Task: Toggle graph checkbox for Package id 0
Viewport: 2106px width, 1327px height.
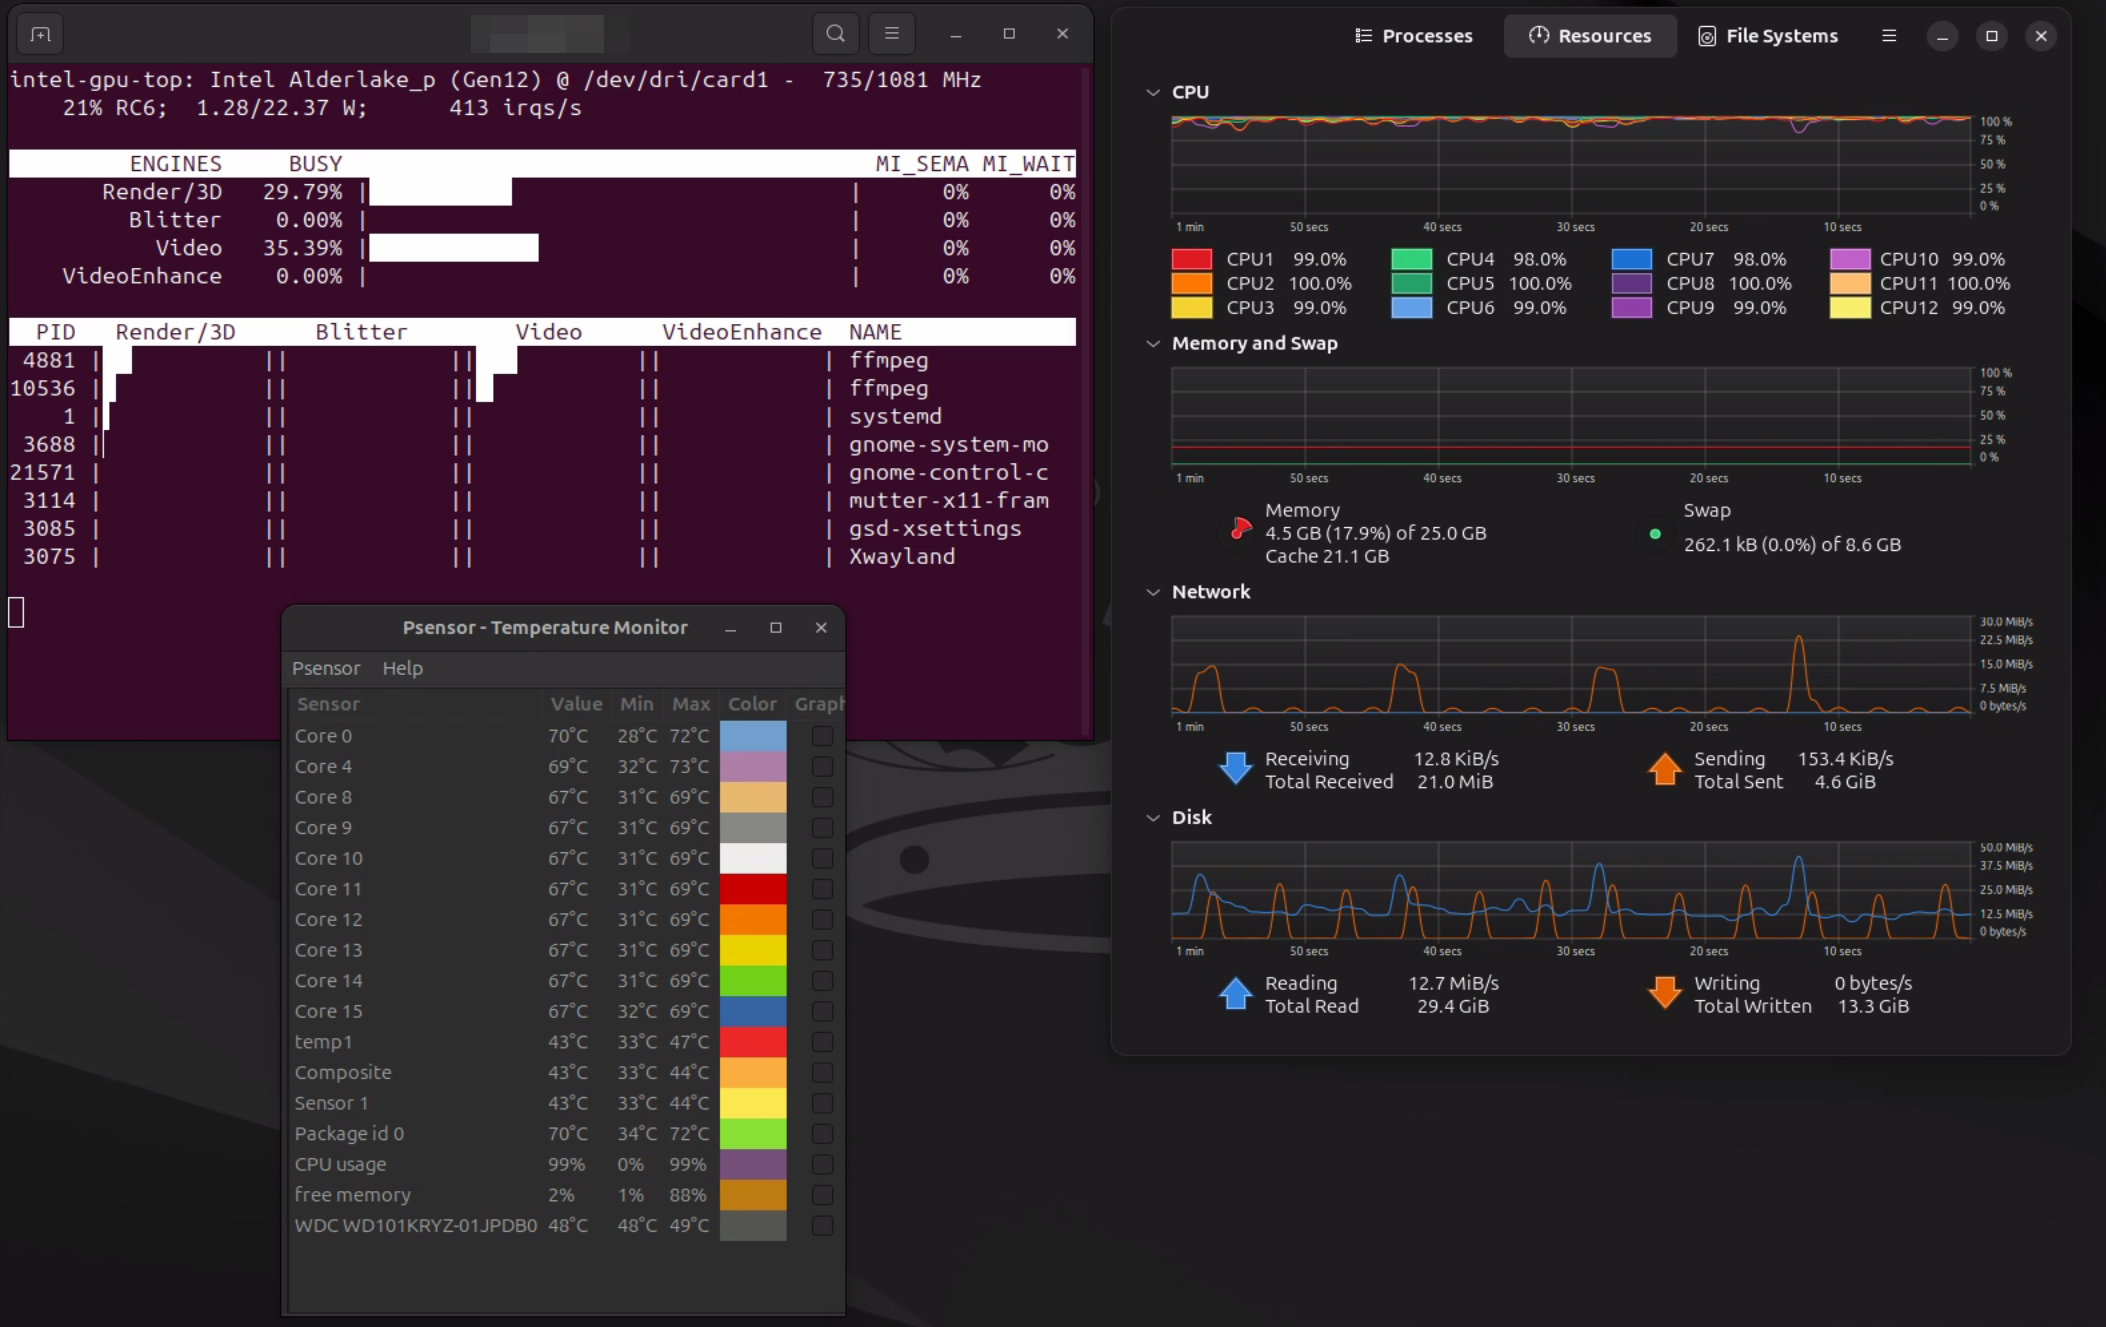Action: [x=822, y=1134]
